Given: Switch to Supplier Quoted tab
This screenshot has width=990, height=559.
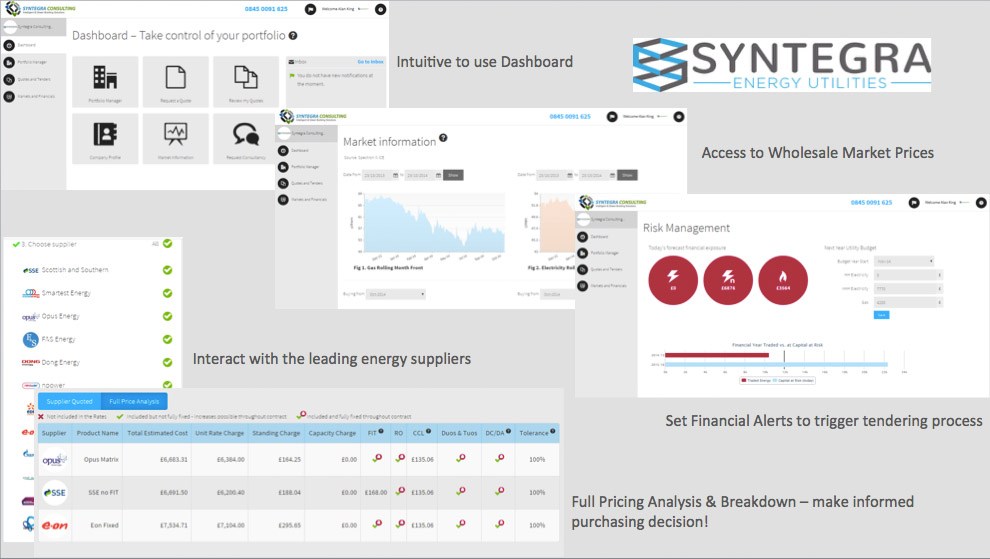Looking at the screenshot, I should 69,401.
